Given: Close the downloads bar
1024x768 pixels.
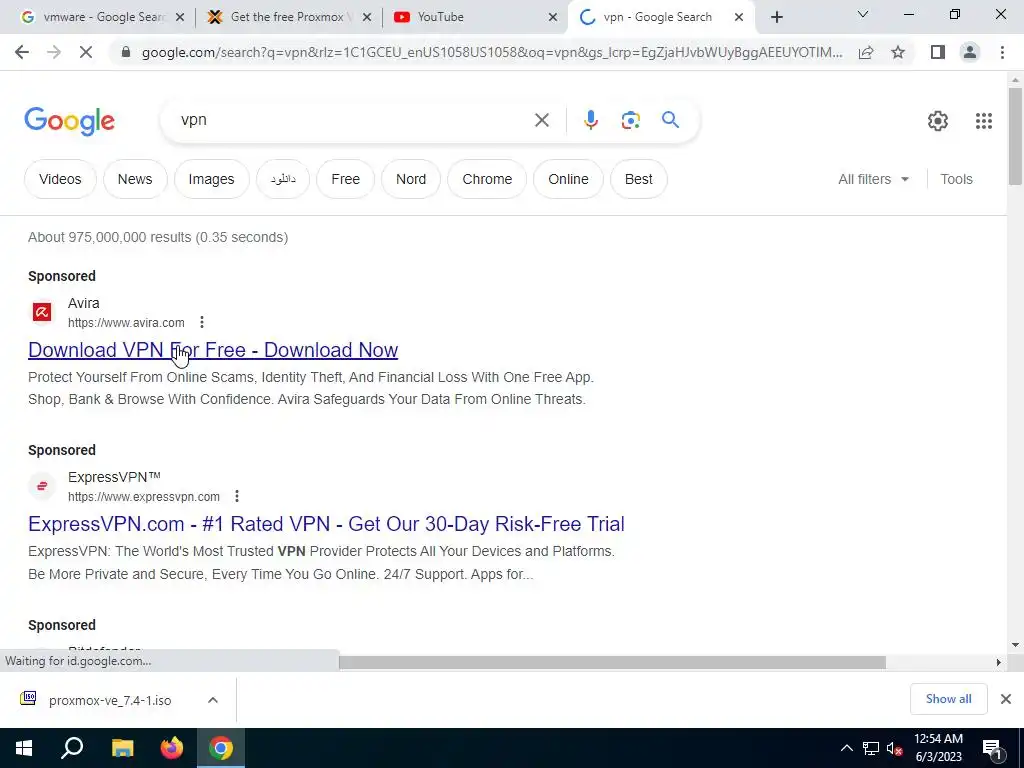Looking at the screenshot, I should (x=1006, y=699).
